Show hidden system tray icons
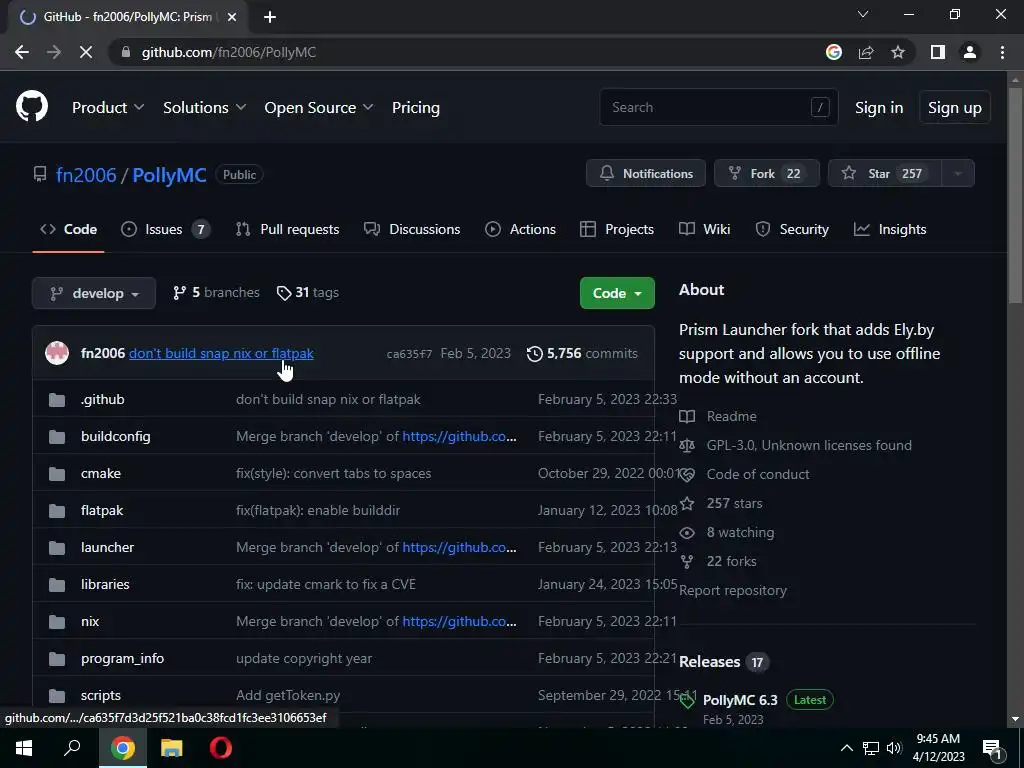This screenshot has width=1024, height=768. (x=846, y=748)
